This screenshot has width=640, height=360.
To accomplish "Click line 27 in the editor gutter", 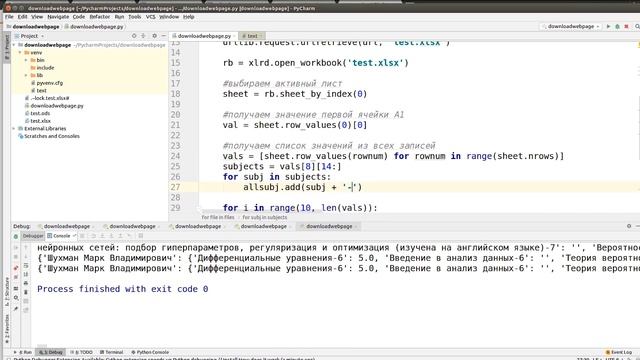I will (176, 187).
